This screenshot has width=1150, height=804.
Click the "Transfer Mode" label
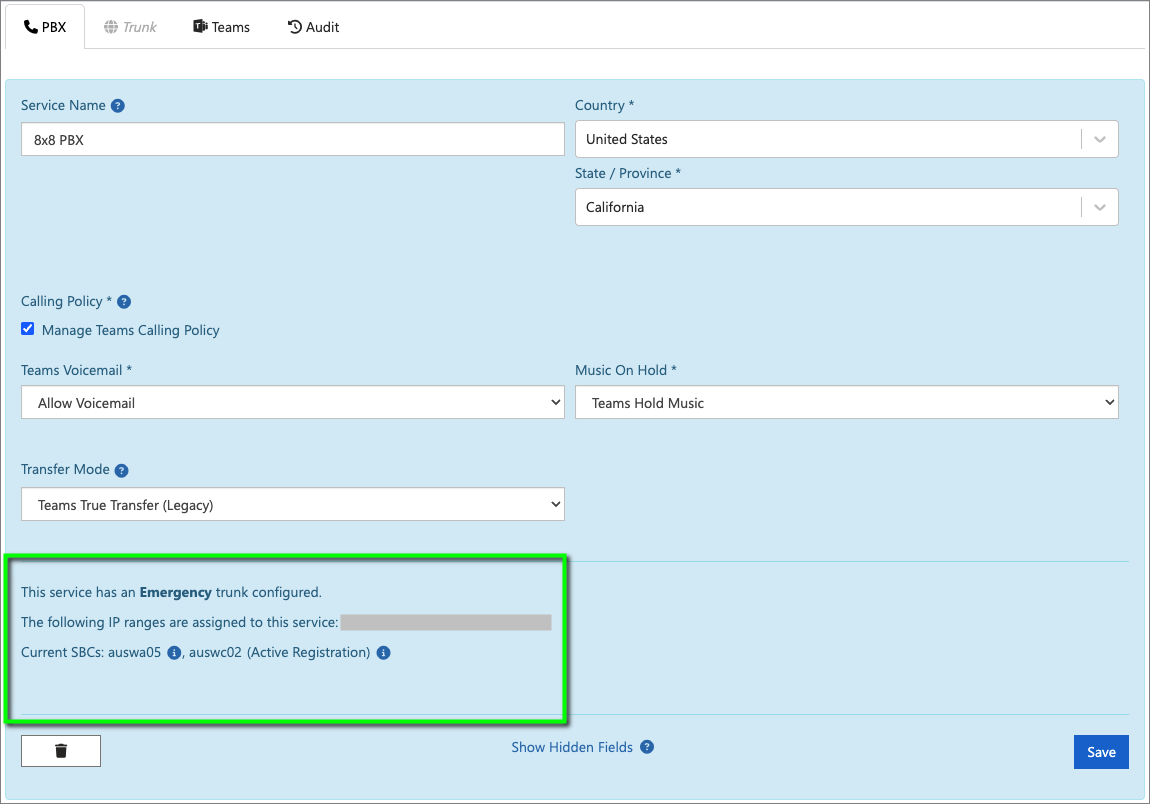coord(65,469)
